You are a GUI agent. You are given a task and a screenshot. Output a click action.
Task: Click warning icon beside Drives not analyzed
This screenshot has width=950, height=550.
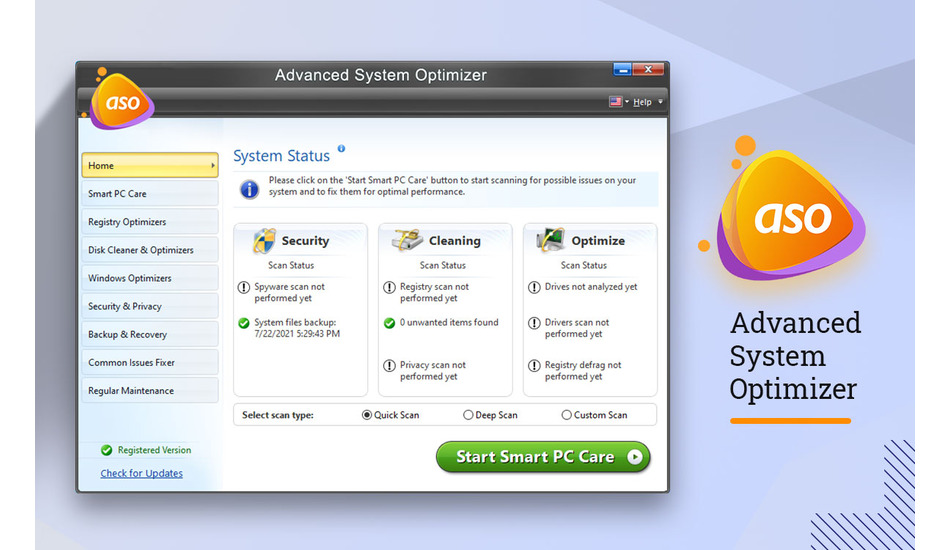point(534,287)
